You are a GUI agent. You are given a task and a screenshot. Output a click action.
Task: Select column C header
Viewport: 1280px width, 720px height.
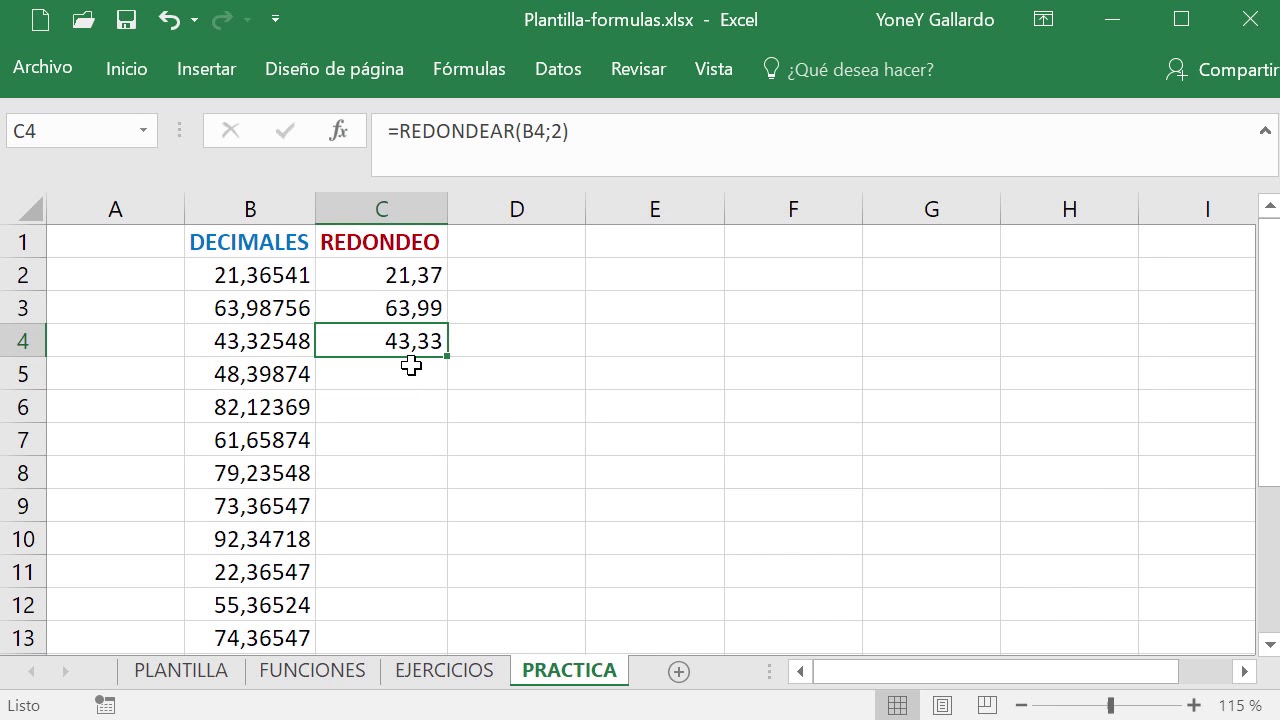pyautogui.click(x=381, y=209)
